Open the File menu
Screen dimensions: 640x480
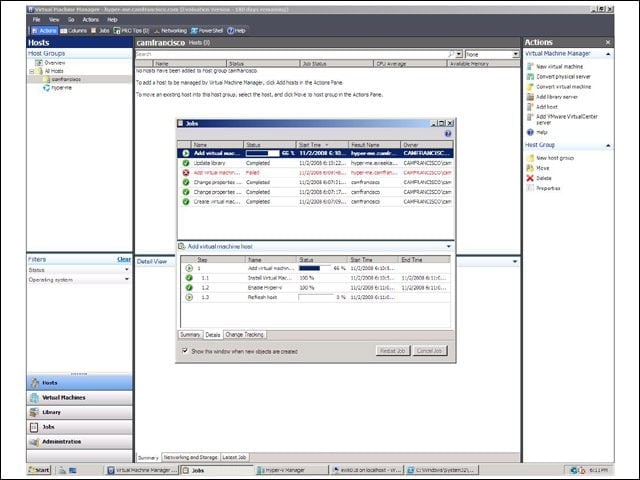point(36,20)
